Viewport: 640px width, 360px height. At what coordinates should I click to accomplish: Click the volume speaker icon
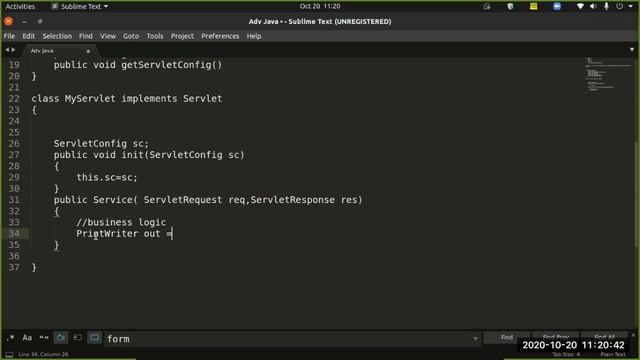pyautogui.click(x=593, y=6)
